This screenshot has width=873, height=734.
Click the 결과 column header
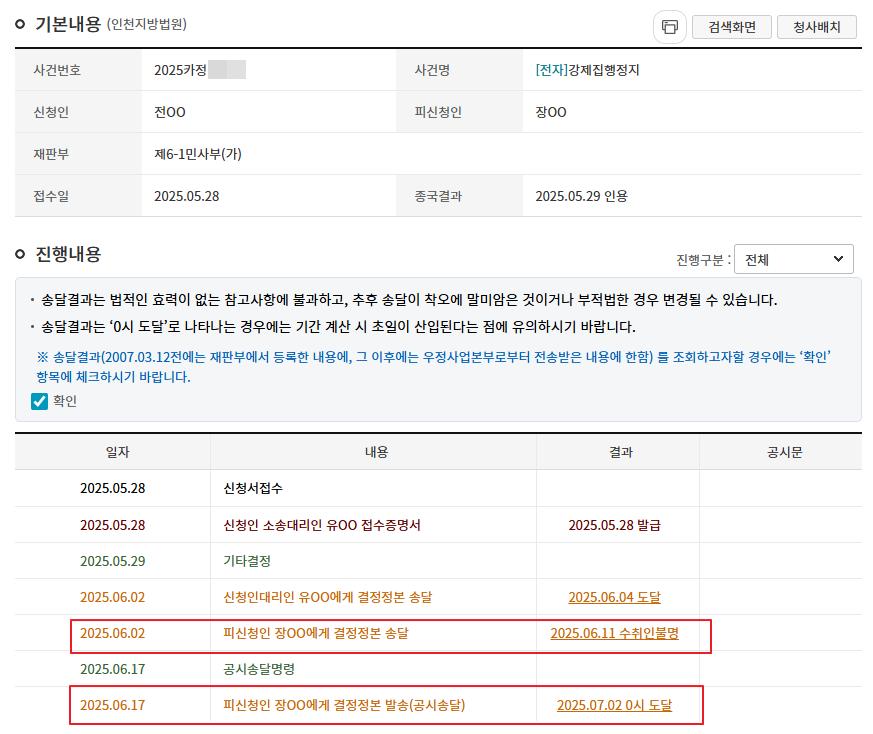tap(620, 452)
